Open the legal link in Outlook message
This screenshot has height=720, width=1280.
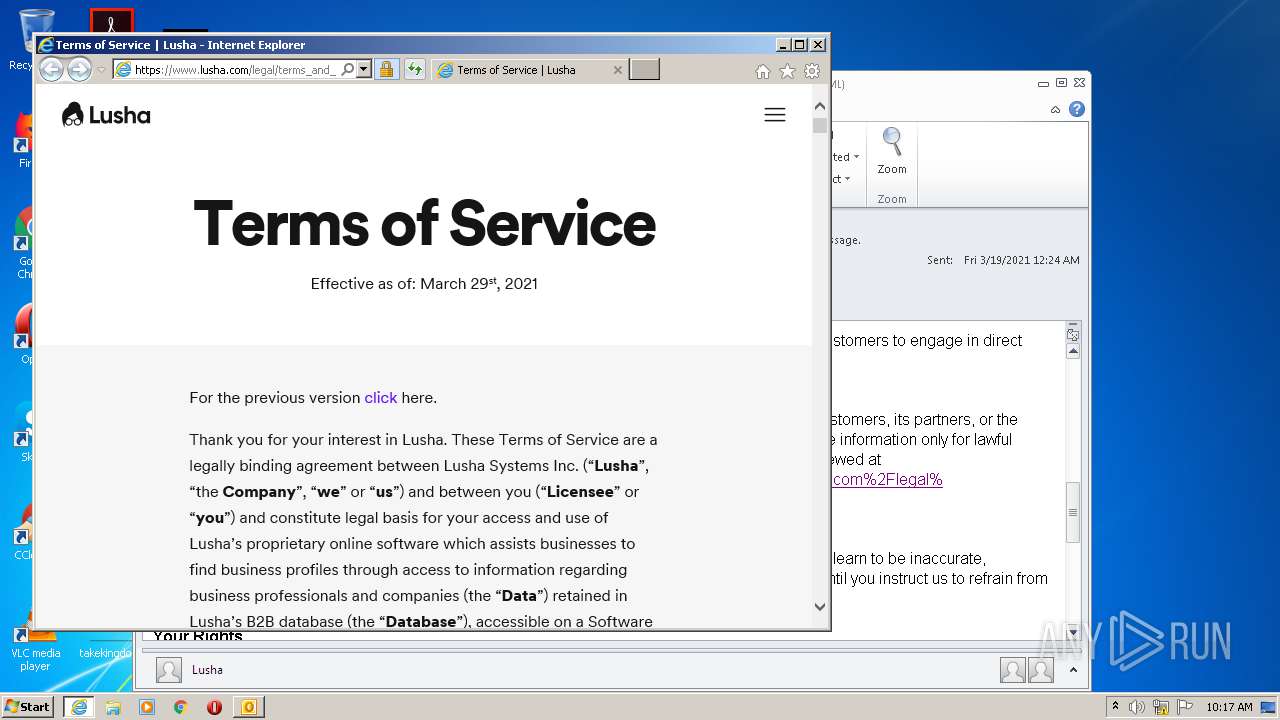887,479
